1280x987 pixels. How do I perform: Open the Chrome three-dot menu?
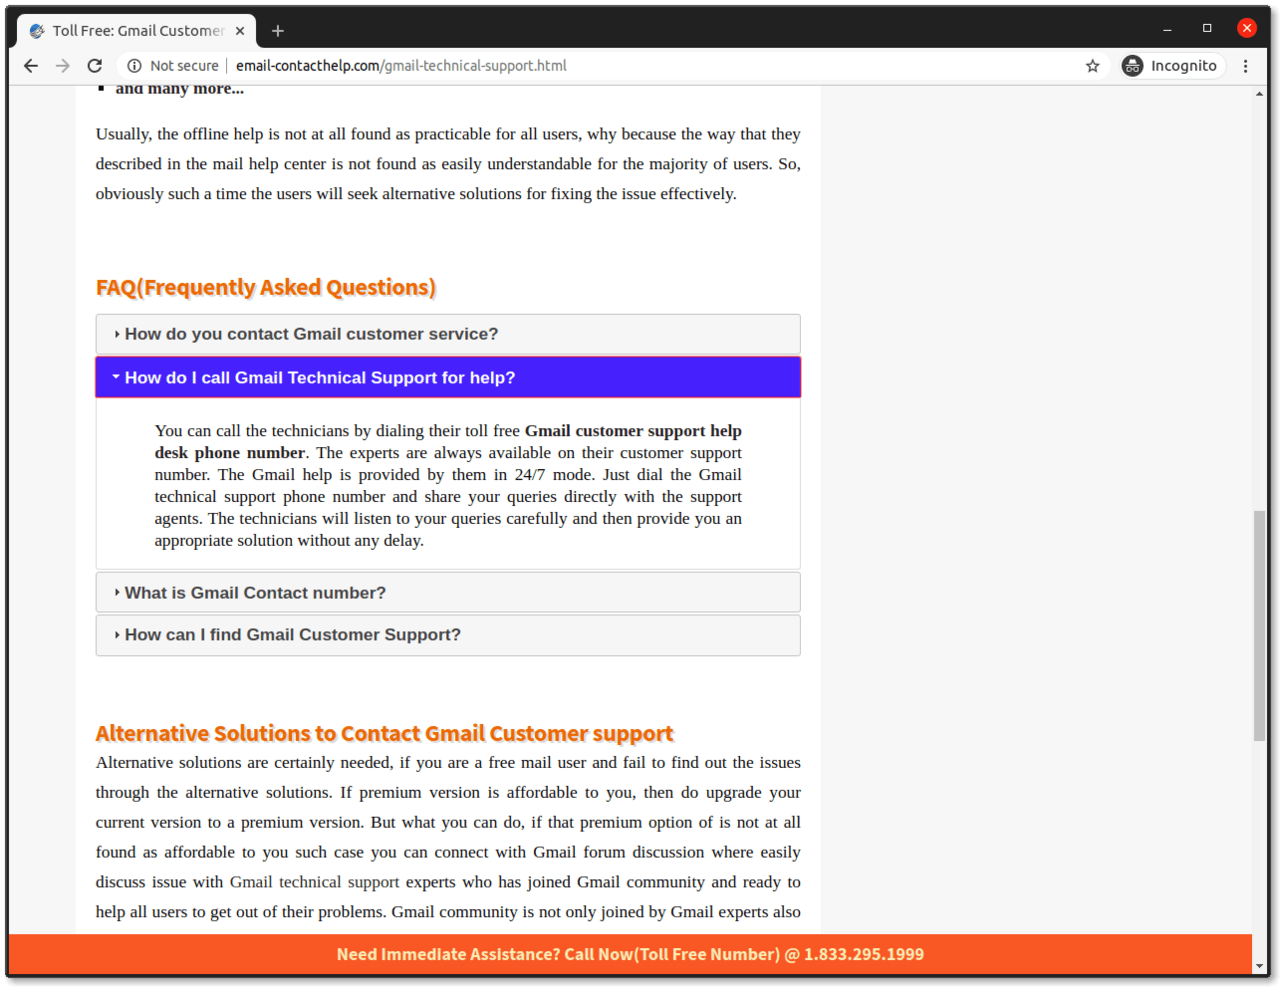coord(1245,66)
